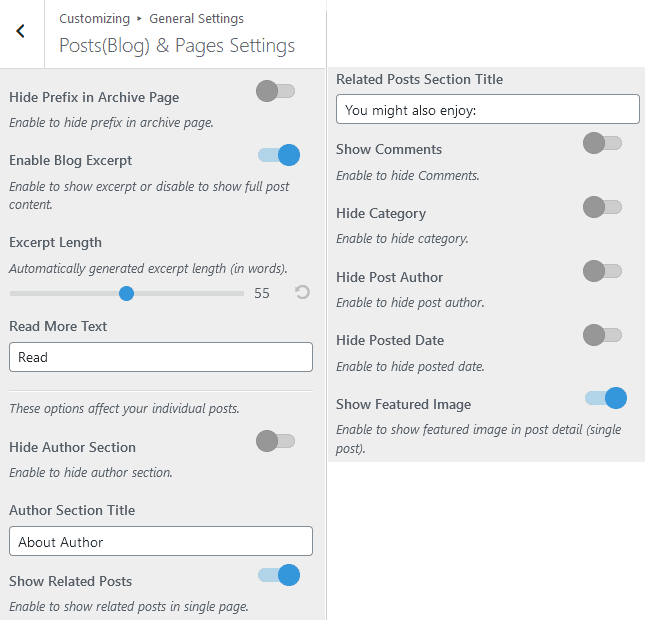Enable the Hide Post Author switch
645x620 pixels.
pos(603,271)
